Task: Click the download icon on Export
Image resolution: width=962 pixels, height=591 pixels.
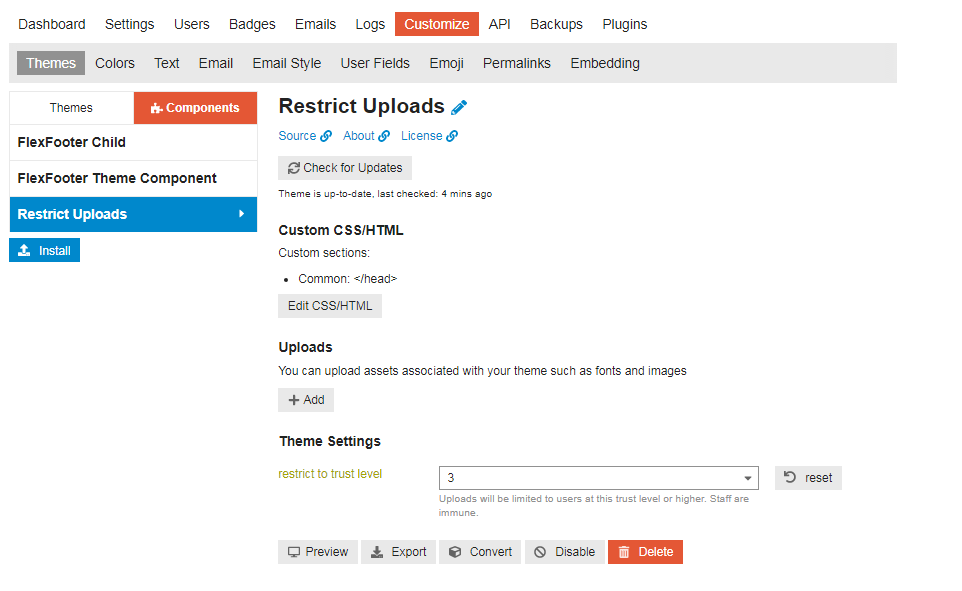Action: [x=377, y=552]
